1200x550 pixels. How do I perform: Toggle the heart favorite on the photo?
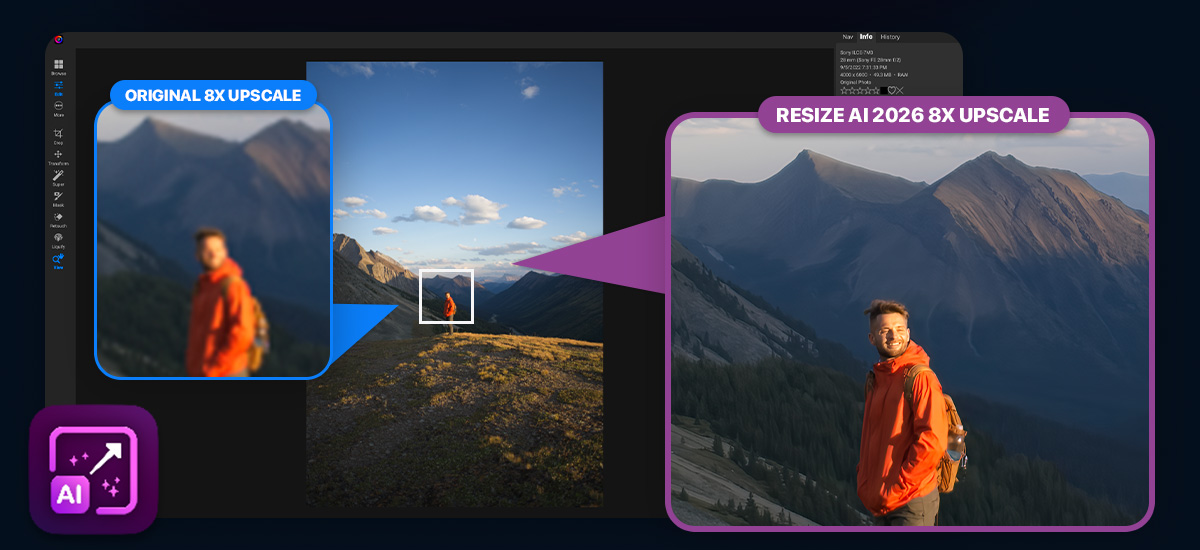[x=892, y=90]
